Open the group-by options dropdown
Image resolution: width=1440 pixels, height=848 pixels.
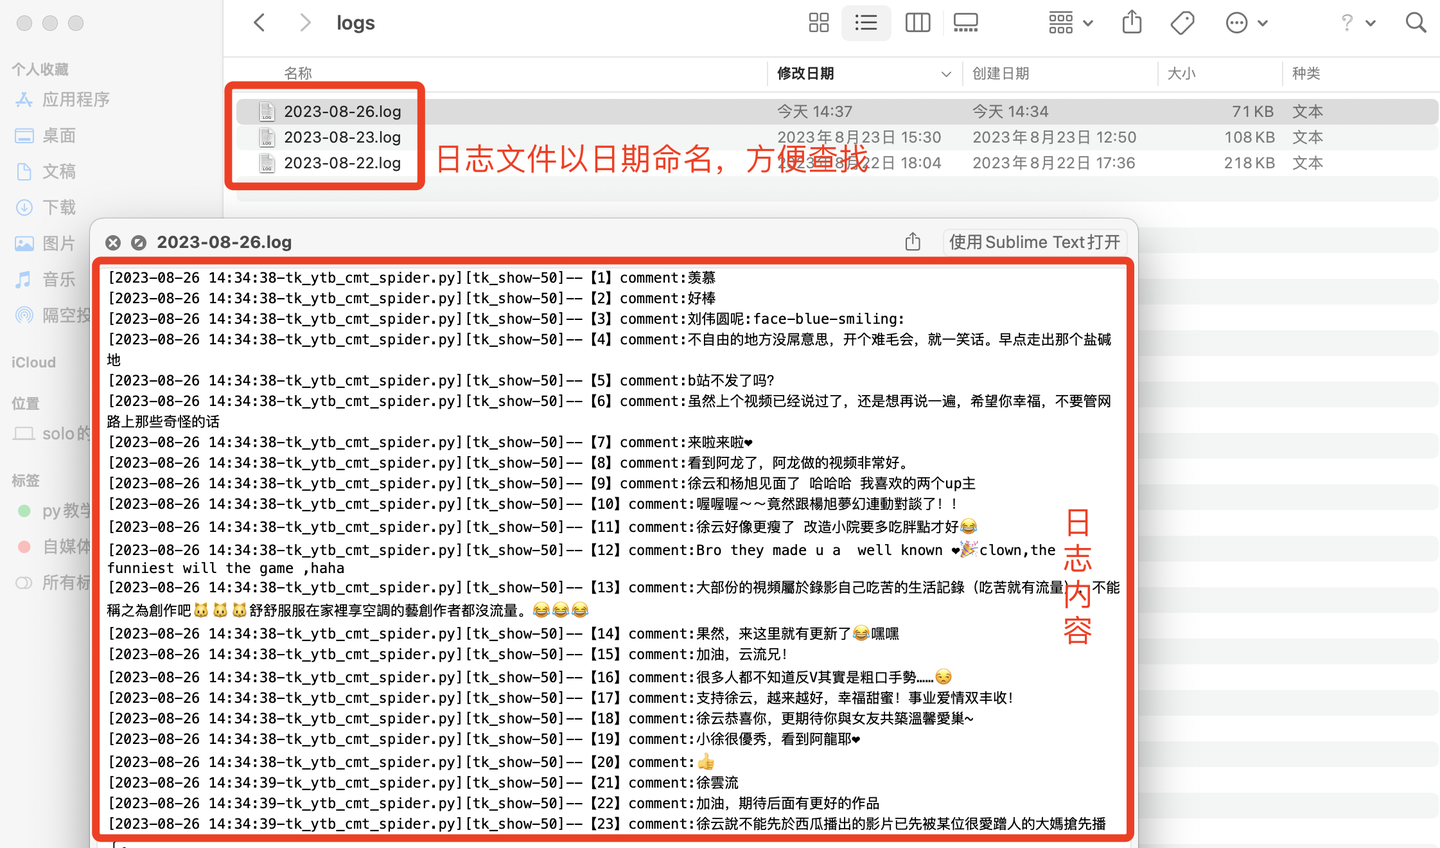1071,23
